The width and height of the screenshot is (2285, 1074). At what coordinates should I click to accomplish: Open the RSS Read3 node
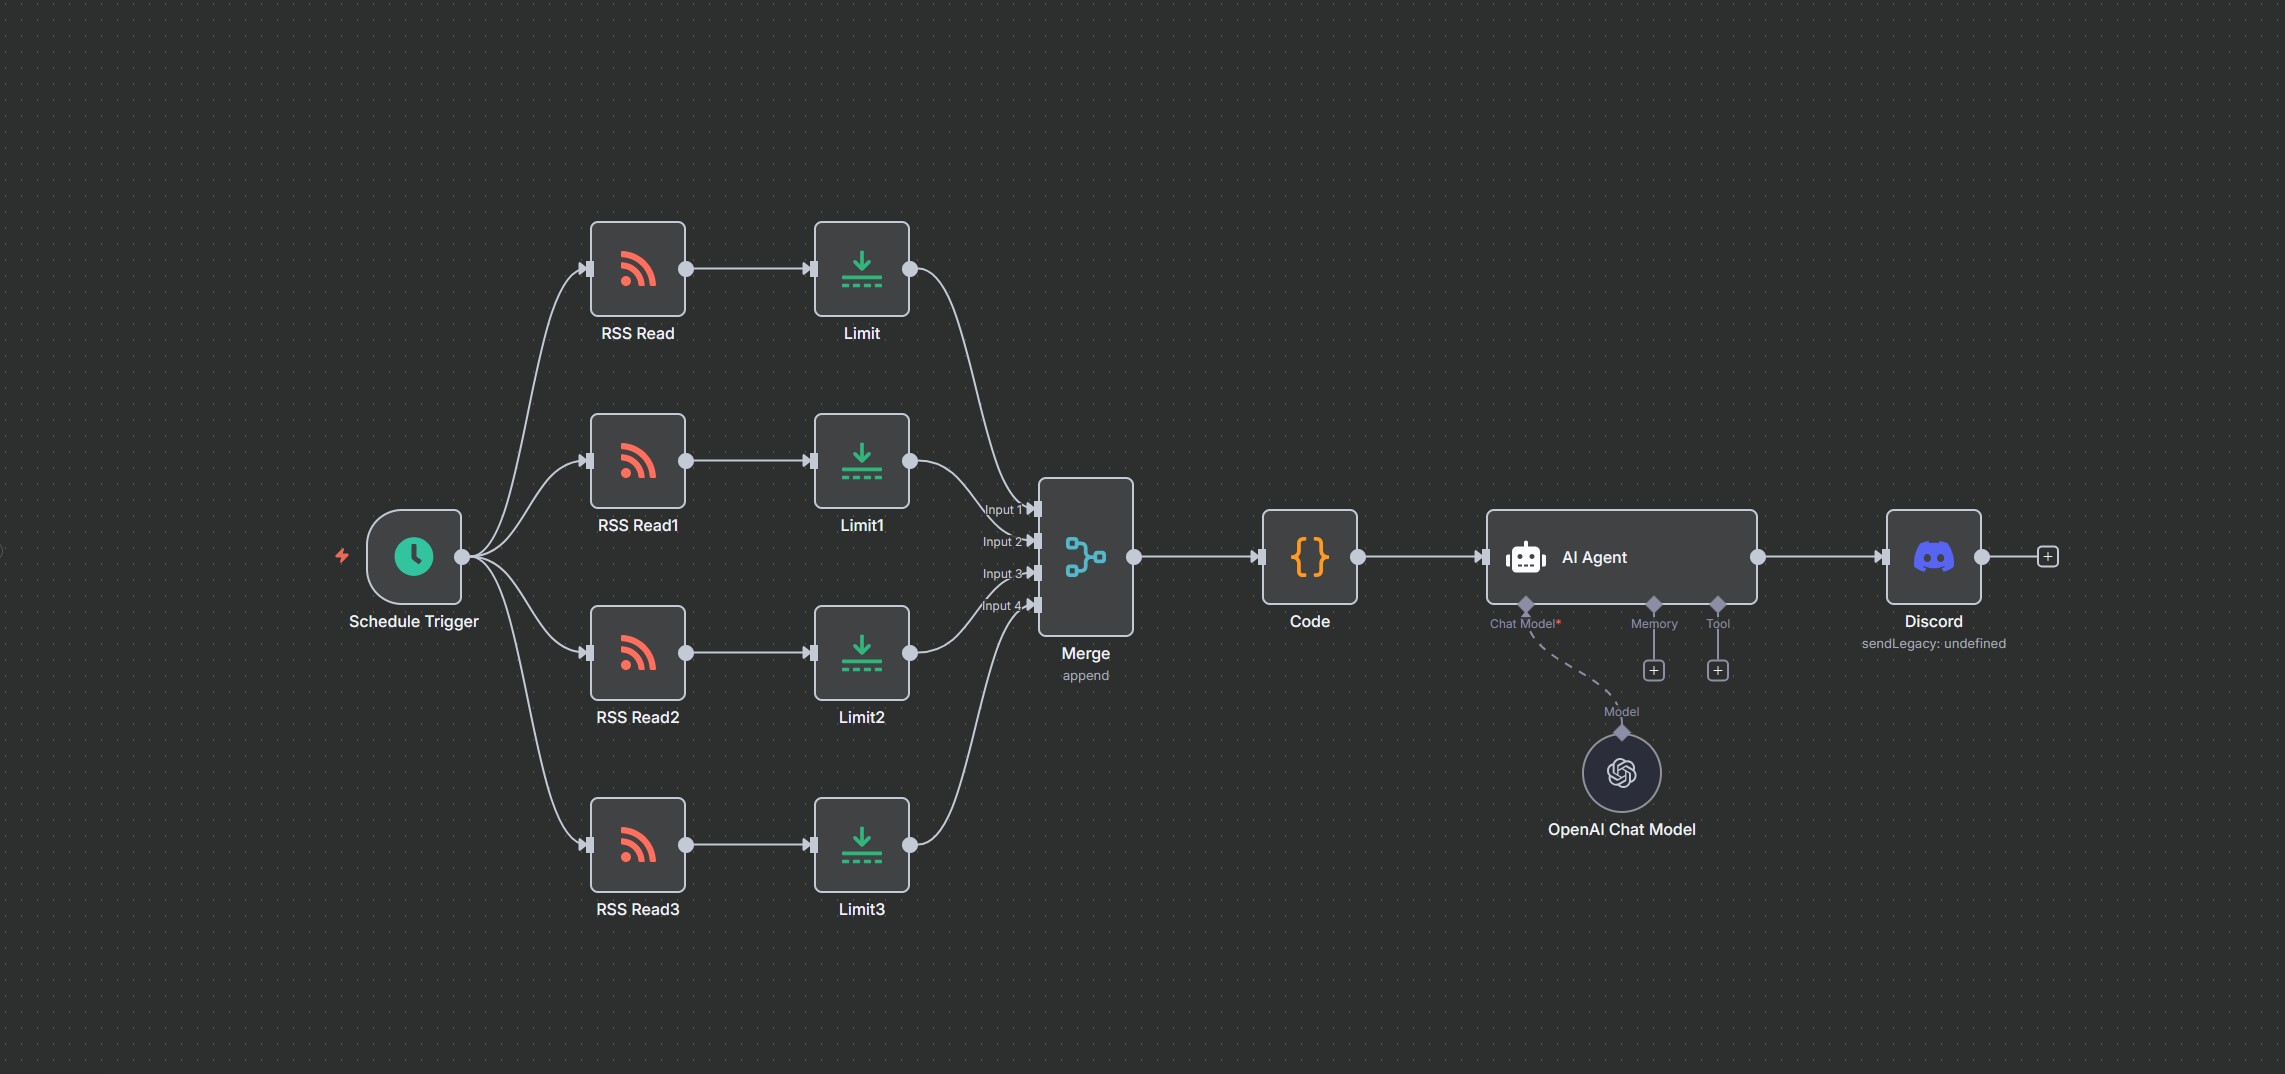(638, 845)
